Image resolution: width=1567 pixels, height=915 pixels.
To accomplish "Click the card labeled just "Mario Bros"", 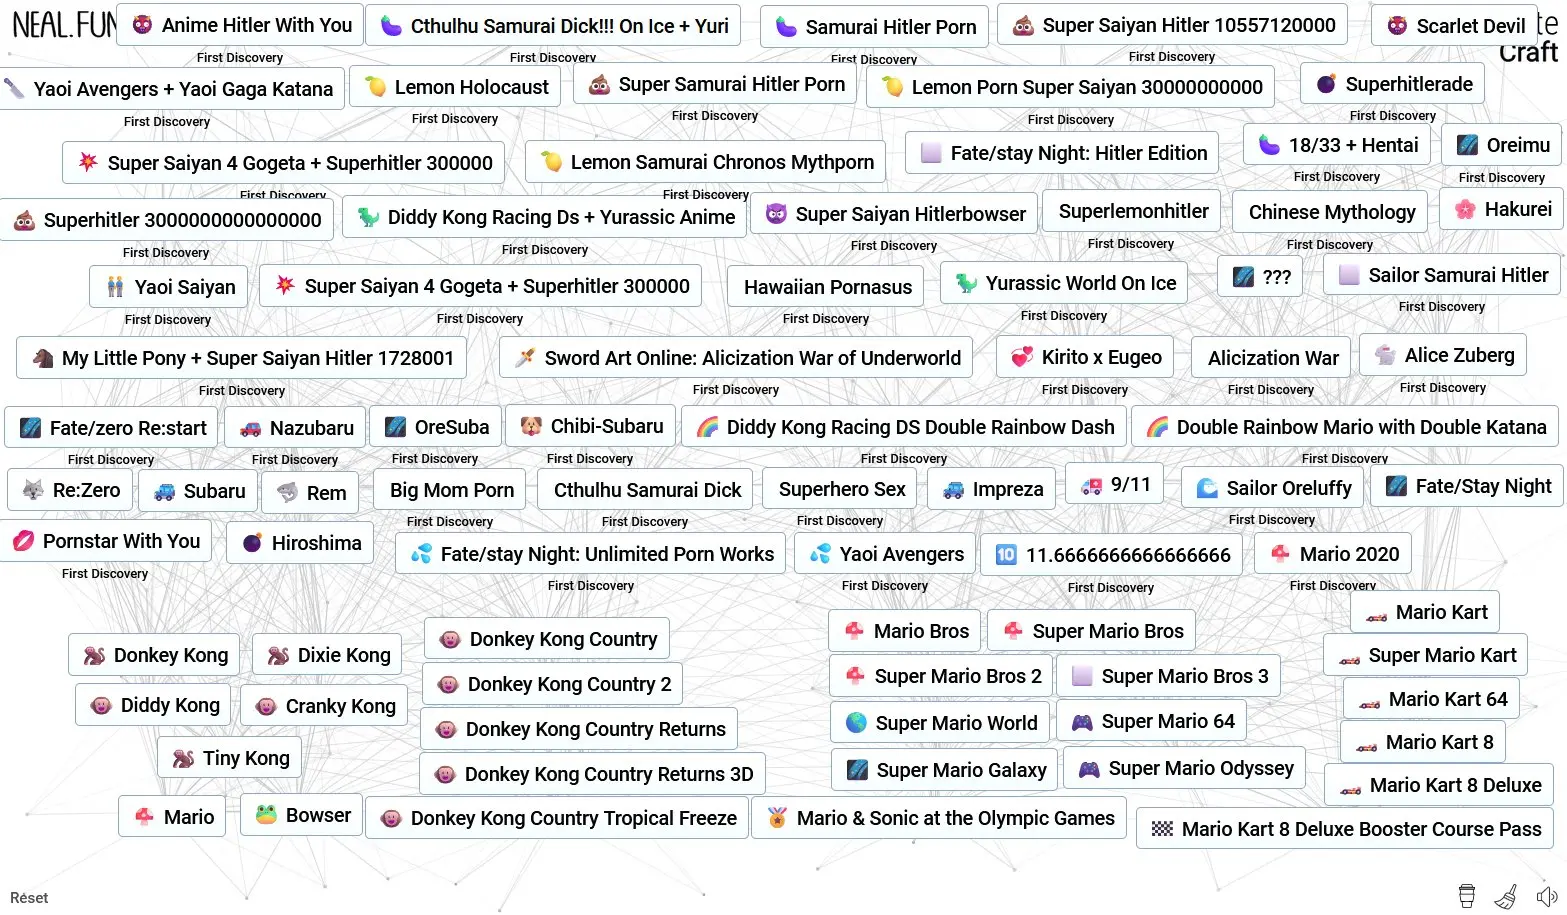I will [x=905, y=631].
